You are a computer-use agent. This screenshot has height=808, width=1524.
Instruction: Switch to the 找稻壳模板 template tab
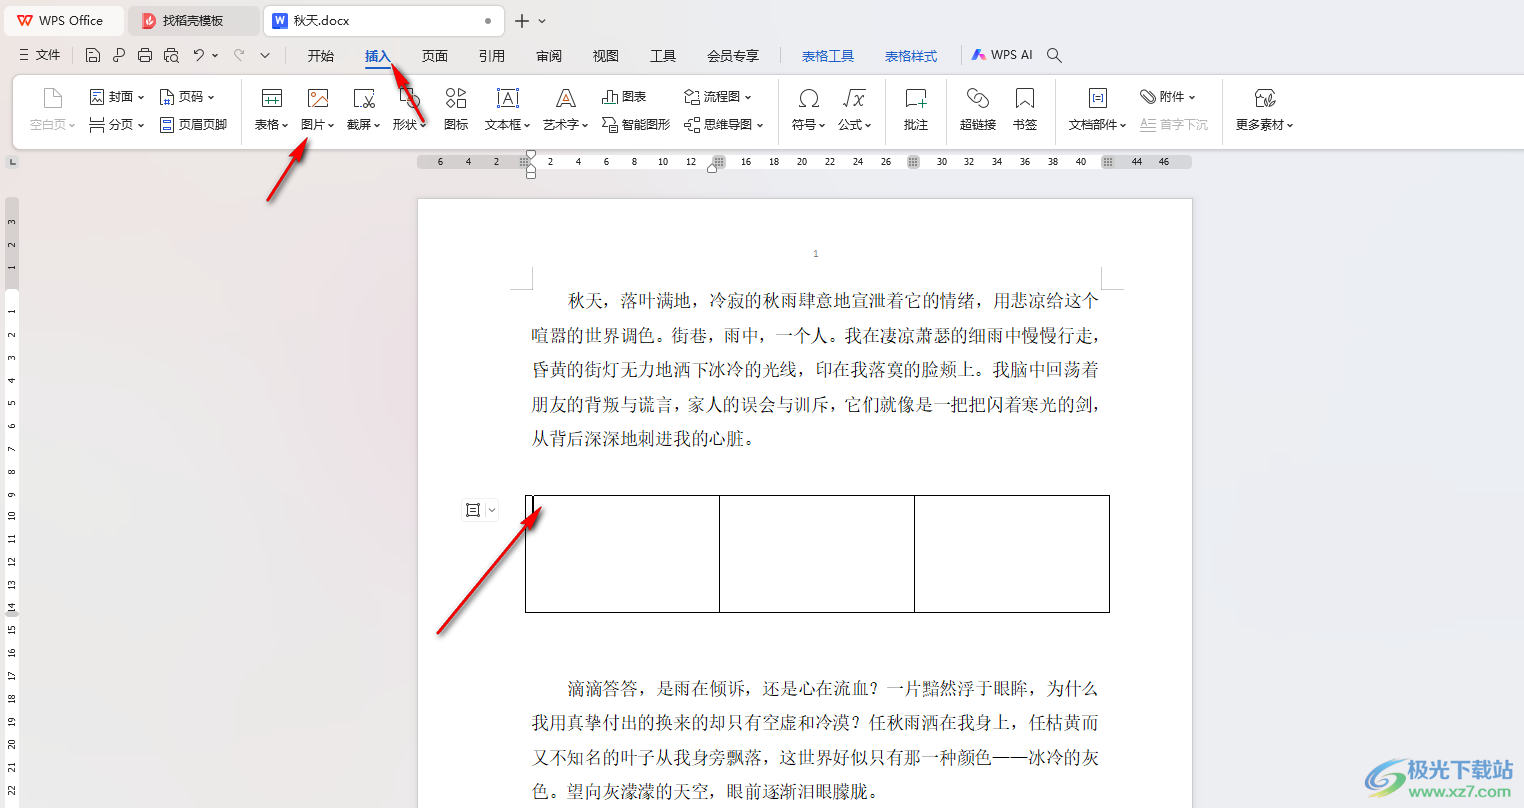click(x=194, y=20)
